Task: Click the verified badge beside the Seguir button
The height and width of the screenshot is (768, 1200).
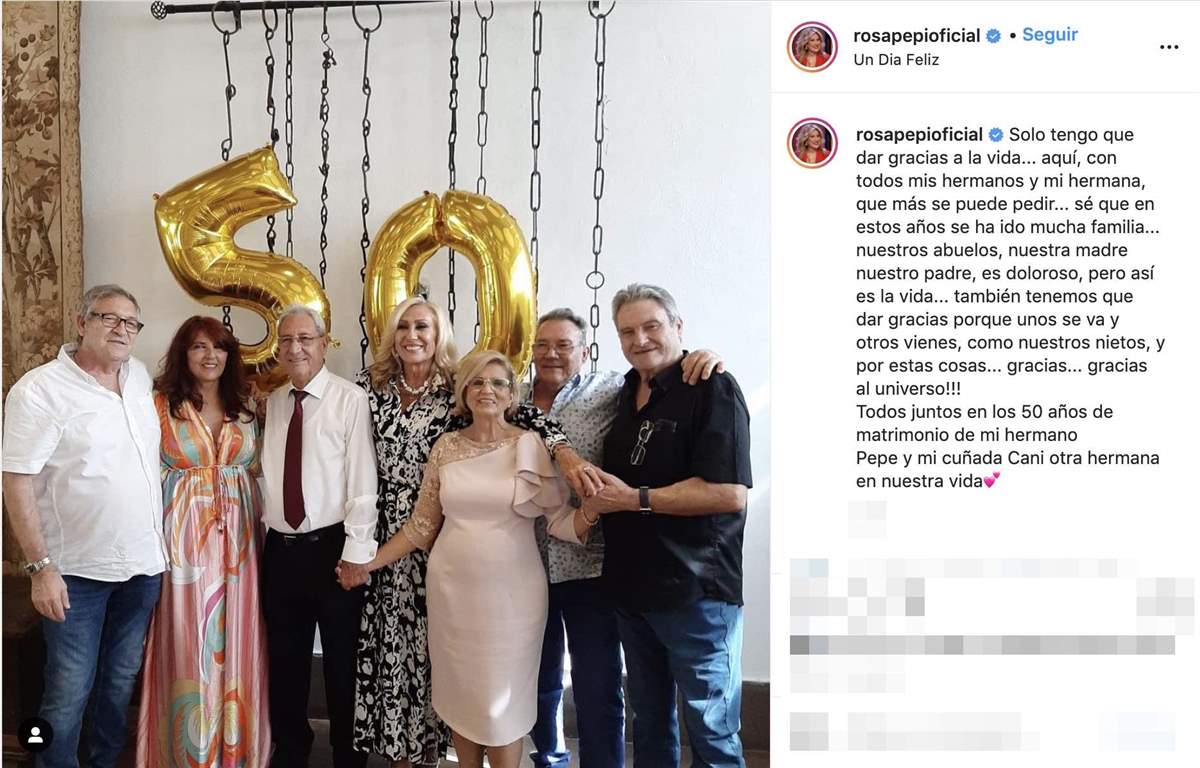Action: [993, 36]
